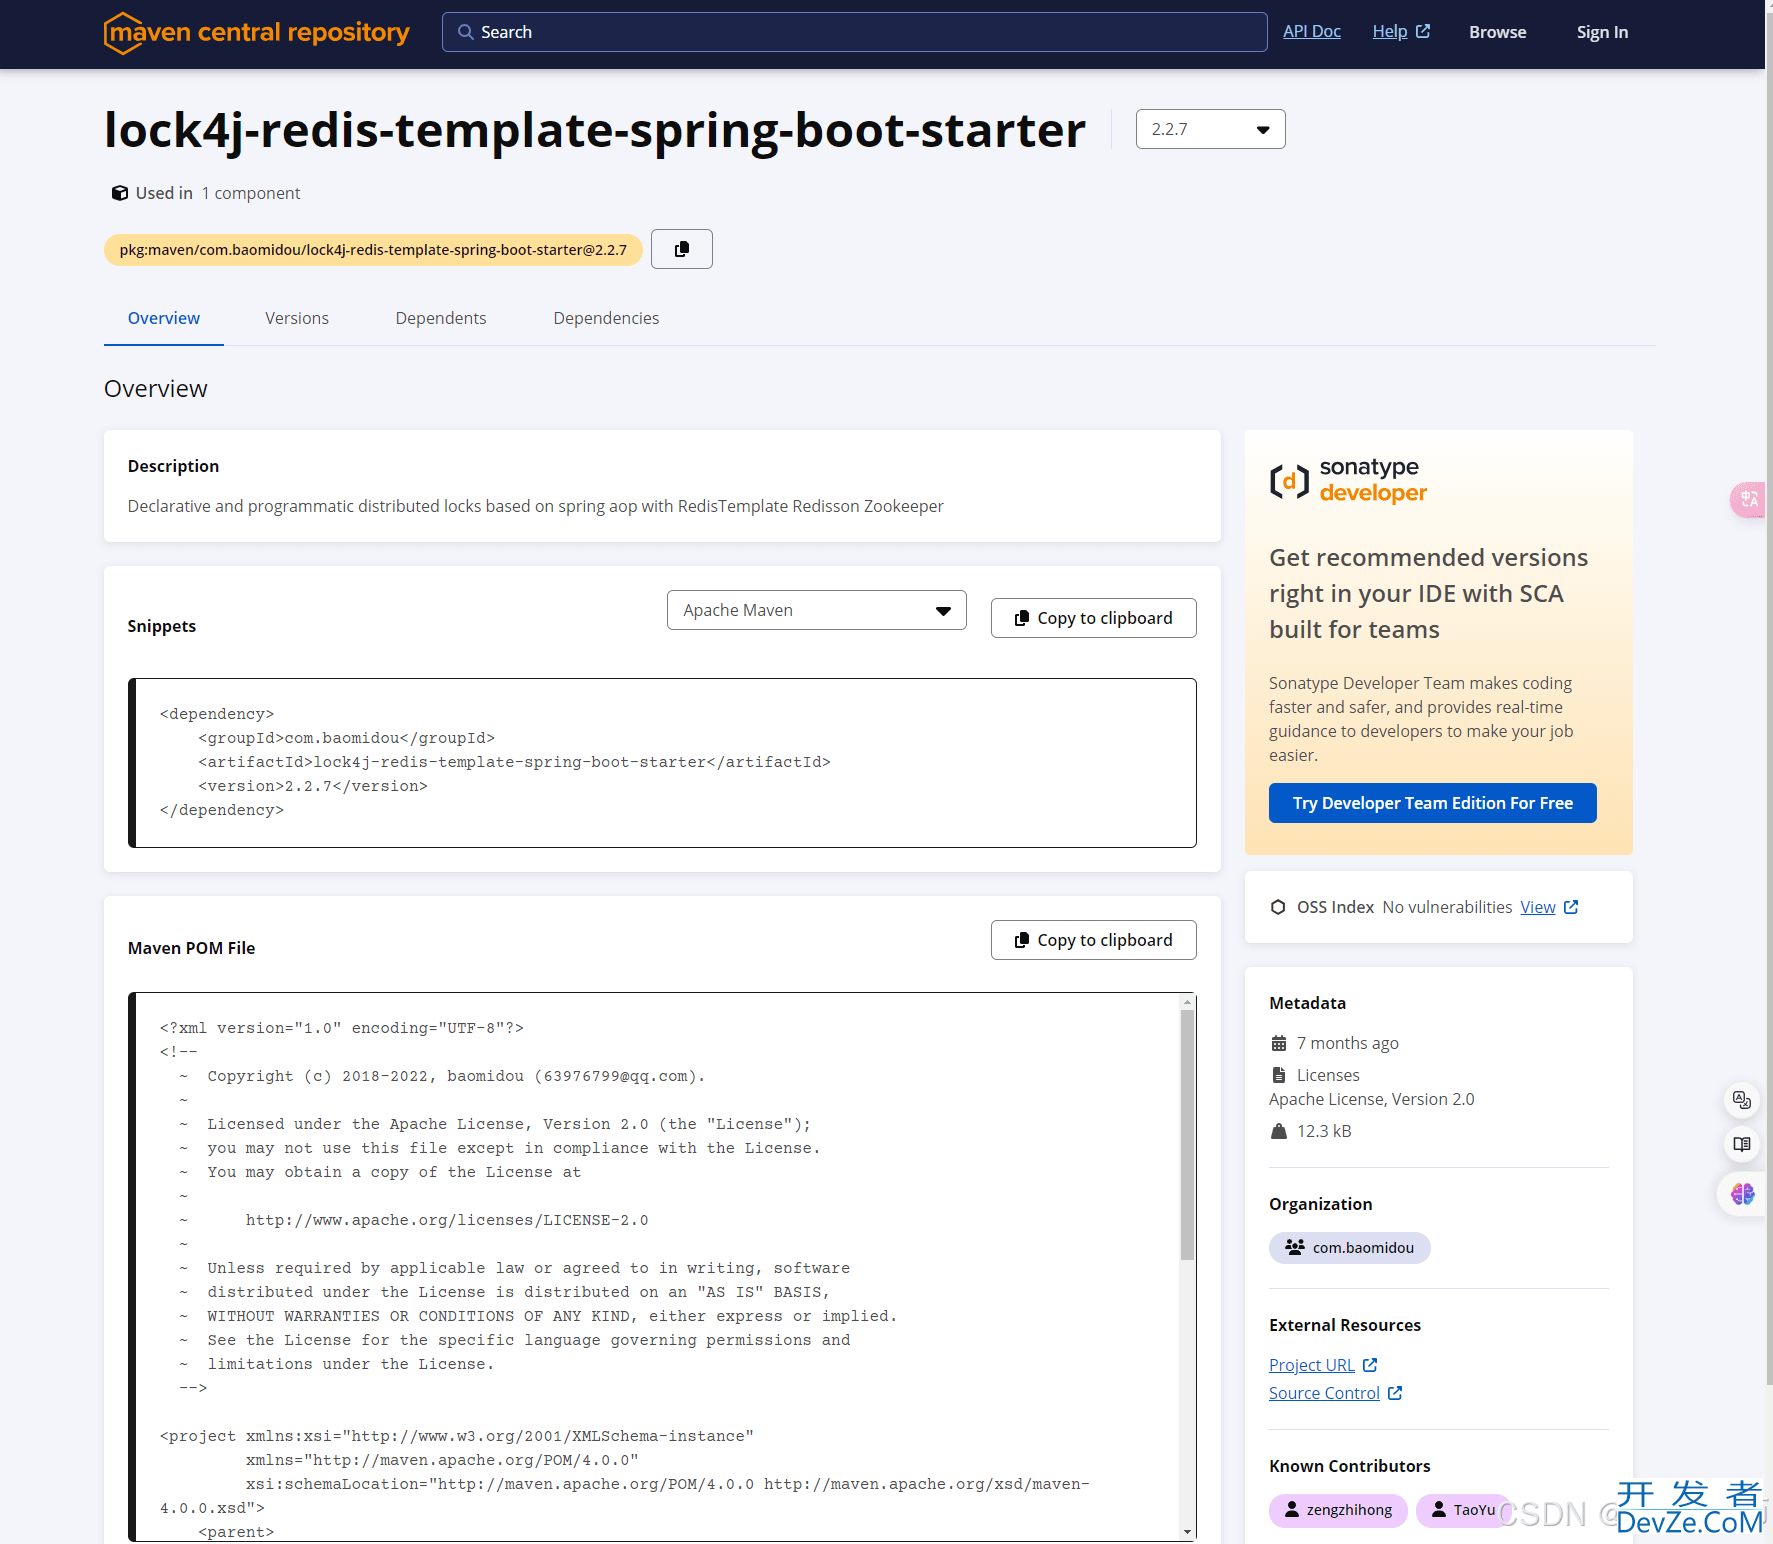Open the 1 component link
Viewport: 1773px width, 1544px height.
[x=251, y=193]
